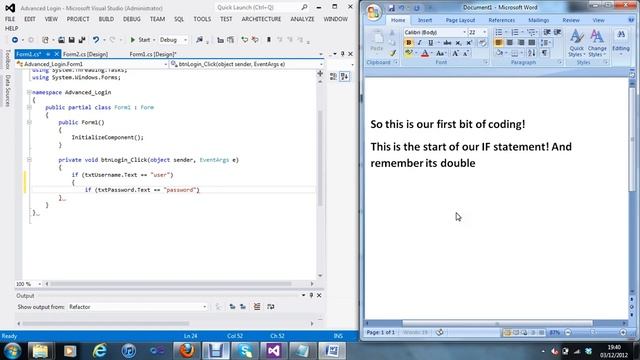The image size is (640, 360).
Task: Click the Undo icon in Visual Studio toolbar
Action: coord(96,40)
